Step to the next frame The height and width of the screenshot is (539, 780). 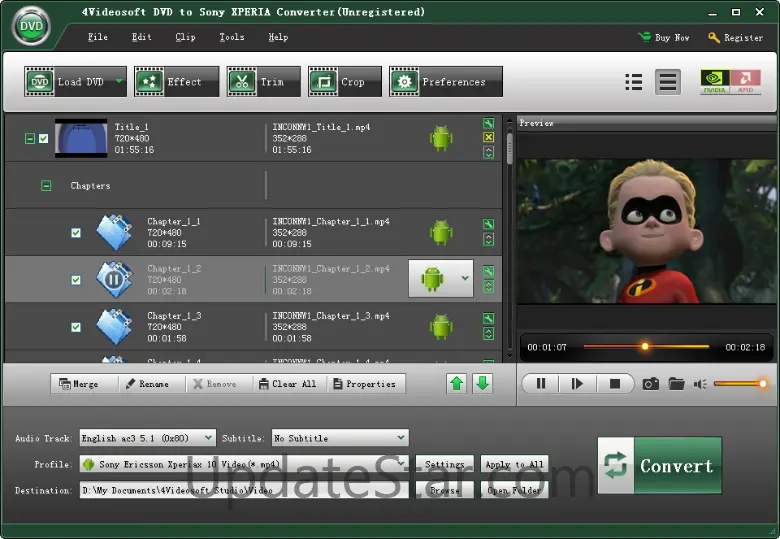coord(577,383)
